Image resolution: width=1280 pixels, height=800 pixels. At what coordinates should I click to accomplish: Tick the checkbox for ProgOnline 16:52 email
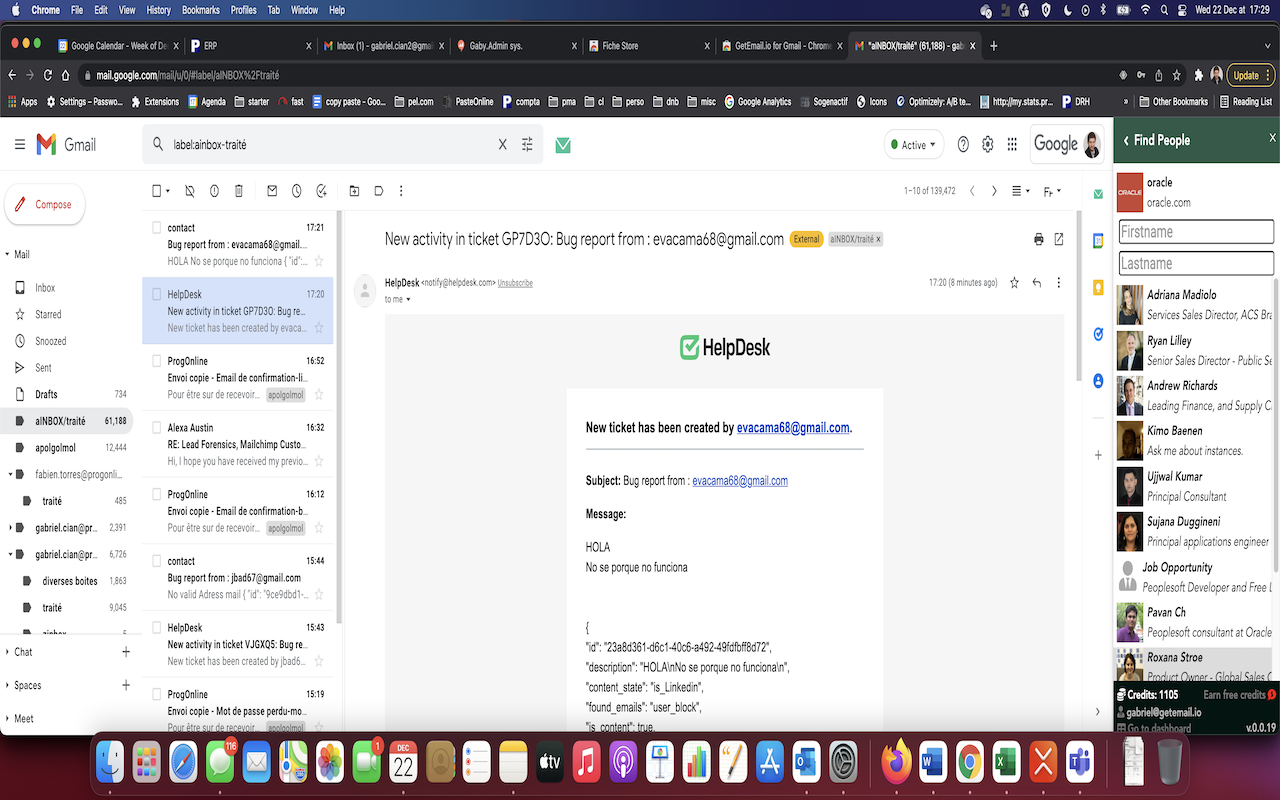point(156,361)
